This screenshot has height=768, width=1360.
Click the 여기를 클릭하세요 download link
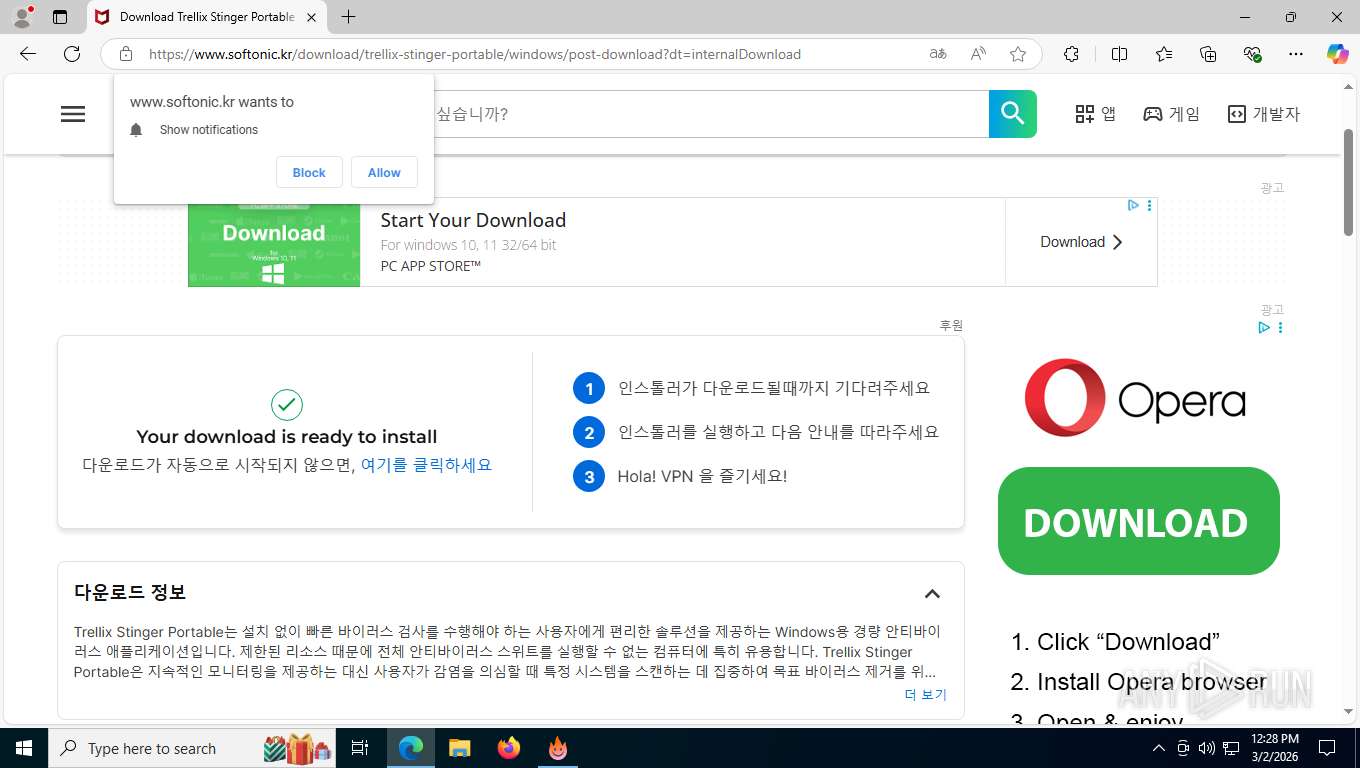(x=426, y=465)
